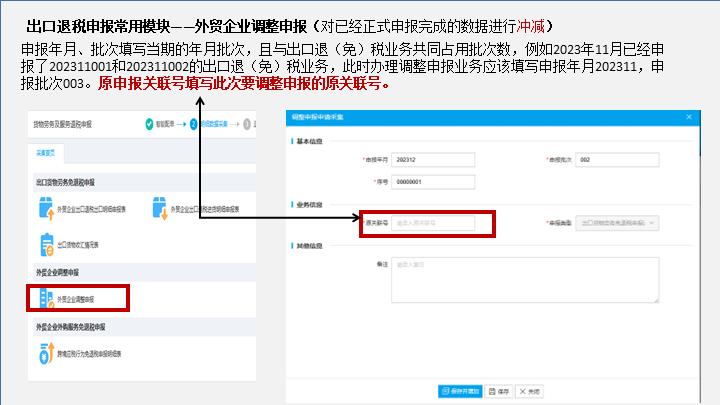Open the 申报类型 dropdown
Viewport: 720px width, 405px height.
[x=617, y=223]
